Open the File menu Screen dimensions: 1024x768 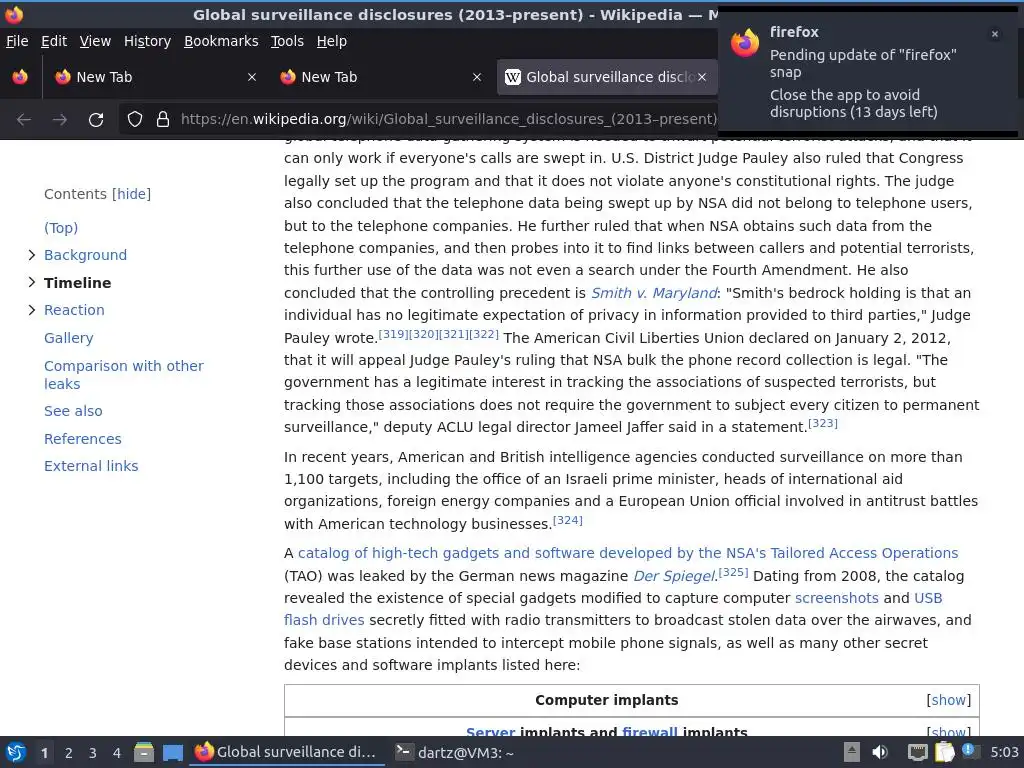(17, 41)
